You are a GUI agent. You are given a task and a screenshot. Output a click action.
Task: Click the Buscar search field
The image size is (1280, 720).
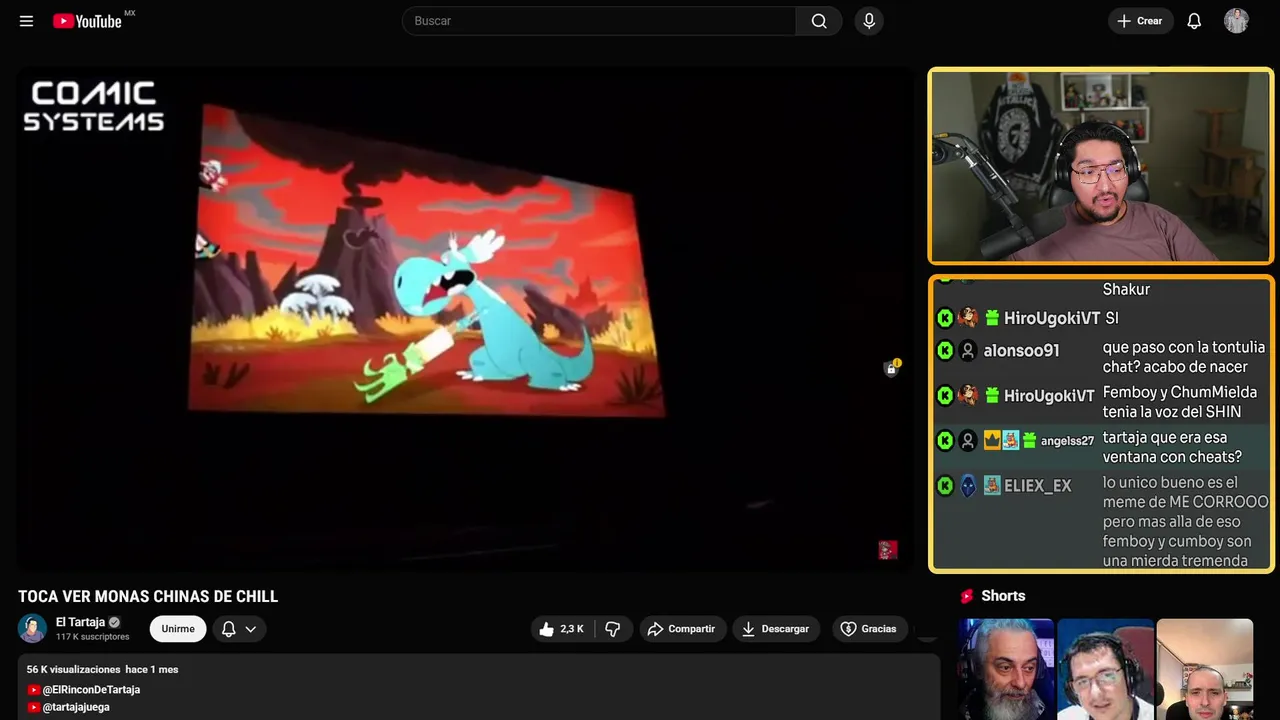click(599, 21)
